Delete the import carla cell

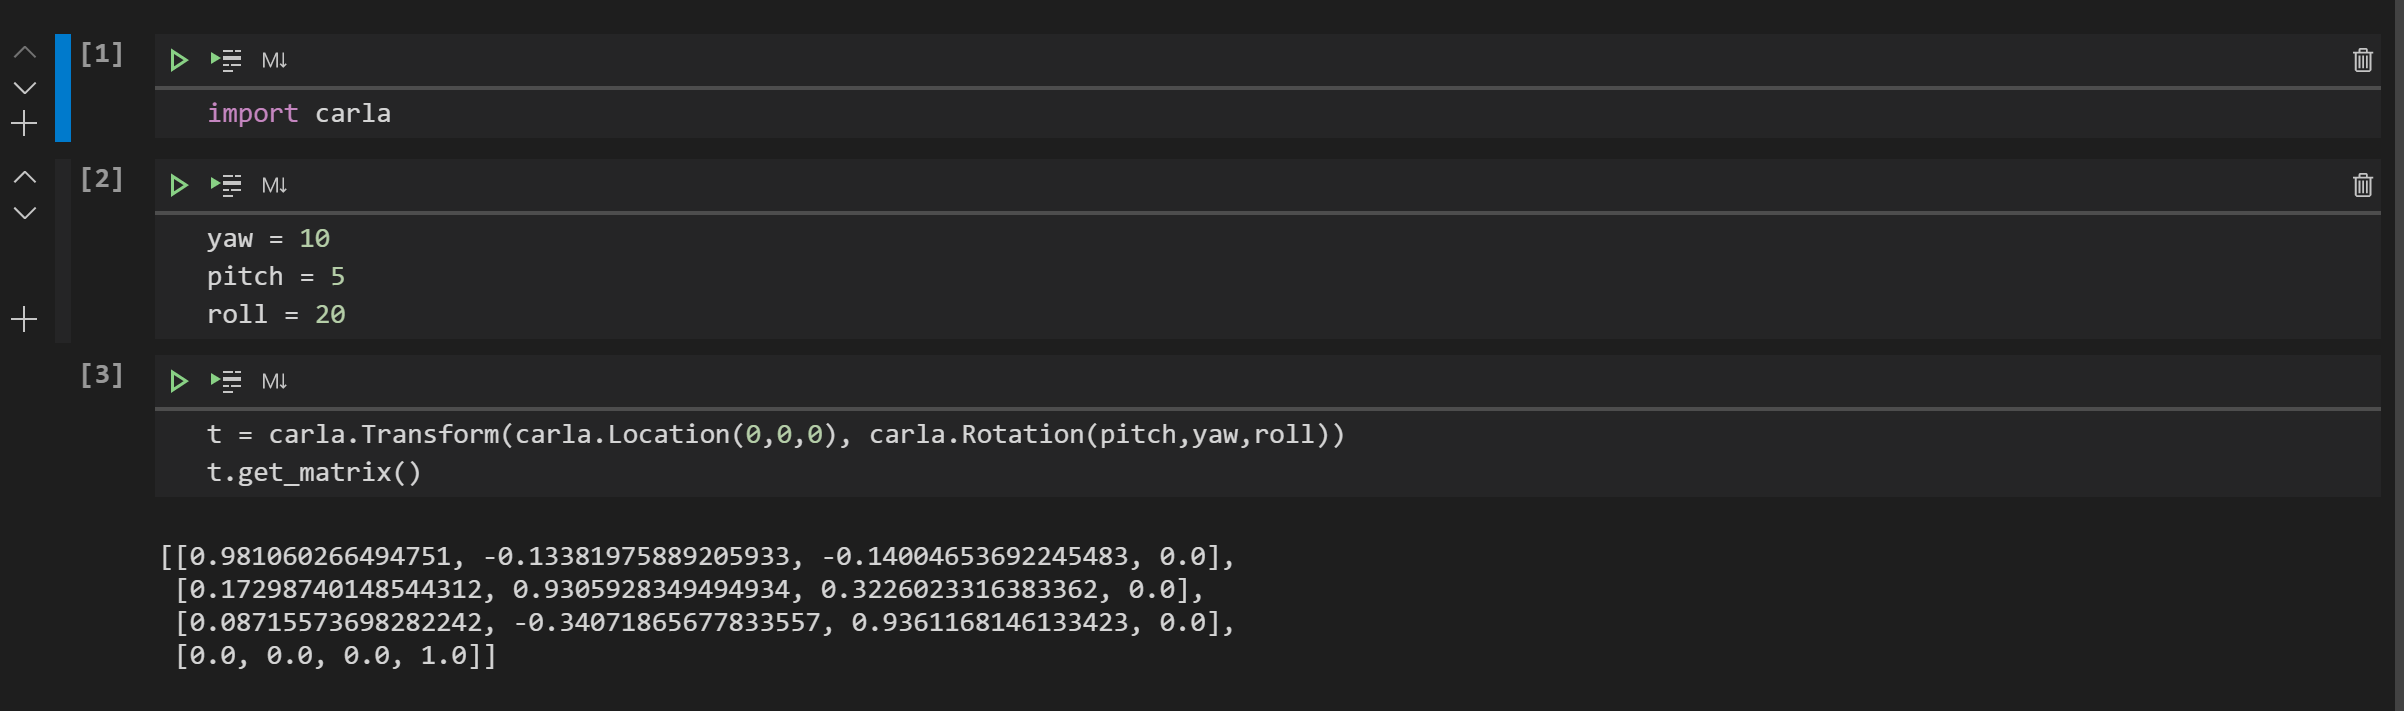pyautogui.click(x=2361, y=60)
